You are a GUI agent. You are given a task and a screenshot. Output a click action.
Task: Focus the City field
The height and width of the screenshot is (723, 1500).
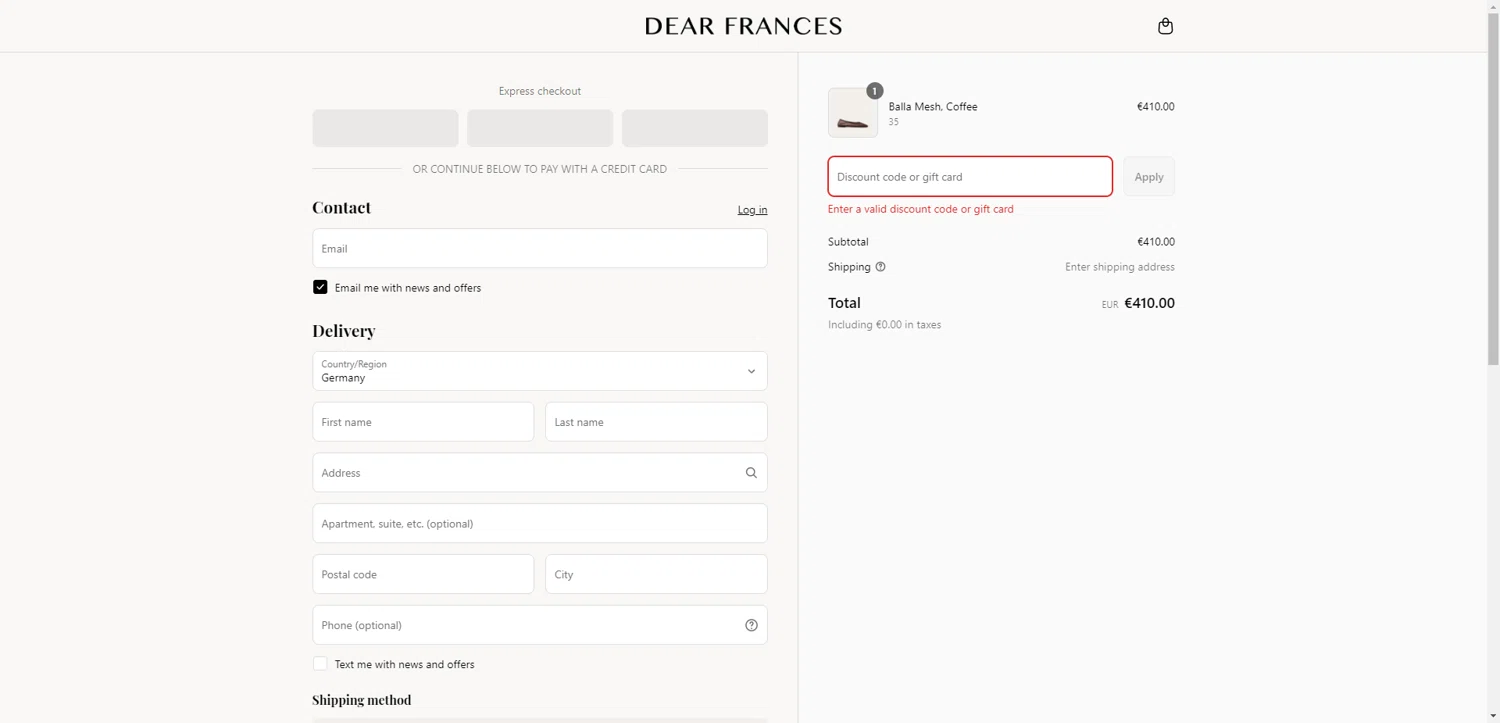tap(656, 574)
